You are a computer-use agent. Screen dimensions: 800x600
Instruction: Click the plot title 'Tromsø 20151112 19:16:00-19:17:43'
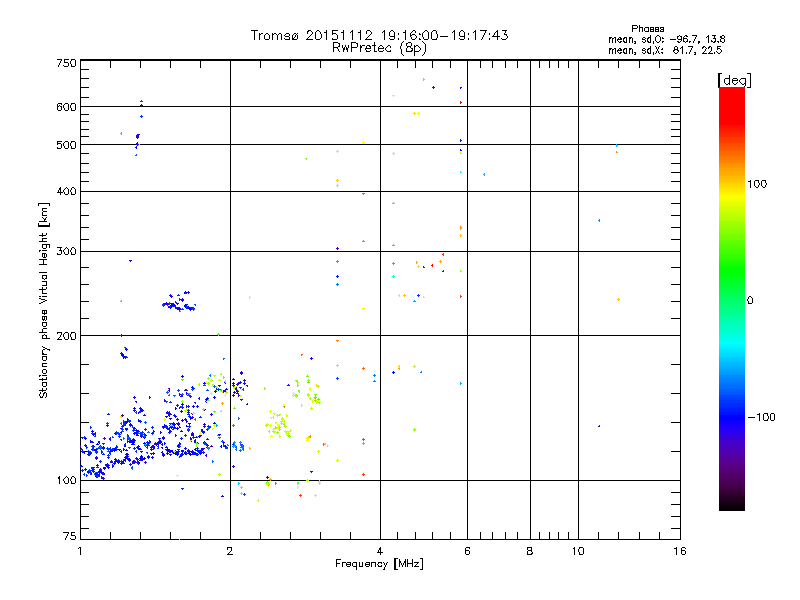[x=379, y=35]
